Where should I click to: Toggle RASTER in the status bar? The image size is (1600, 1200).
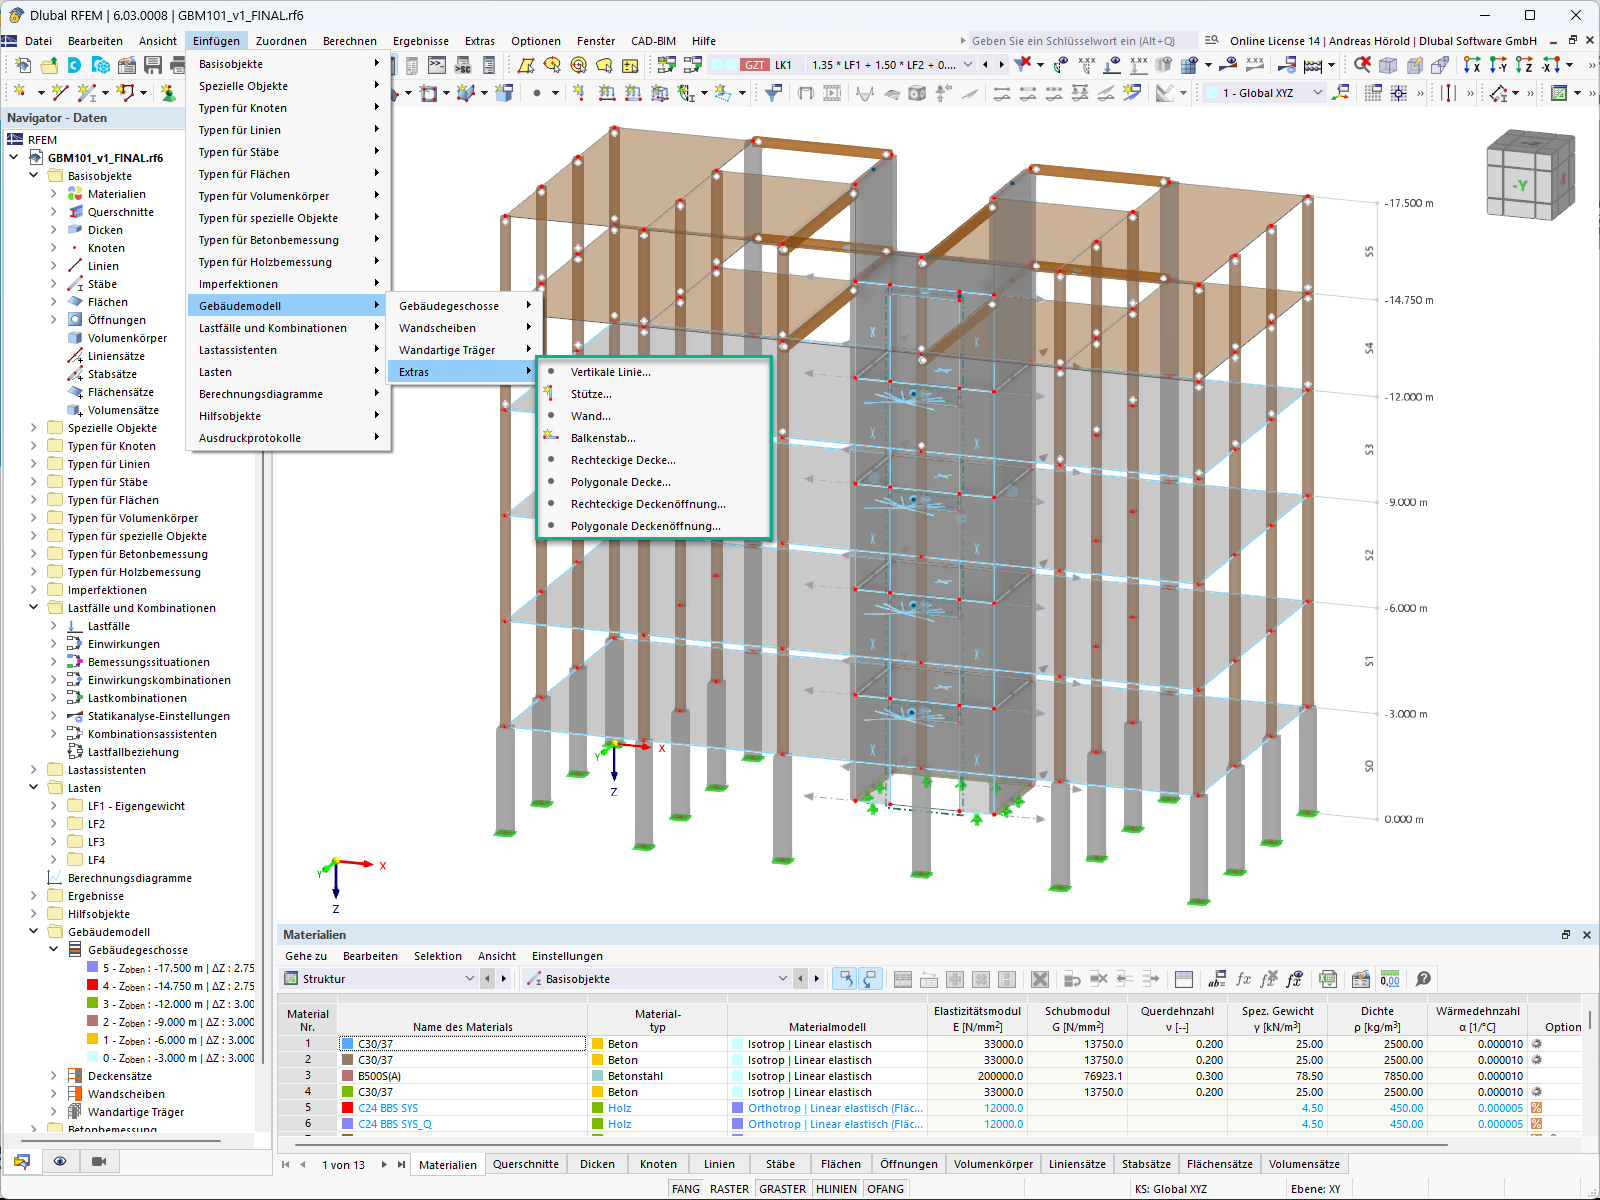coord(729,1189)
